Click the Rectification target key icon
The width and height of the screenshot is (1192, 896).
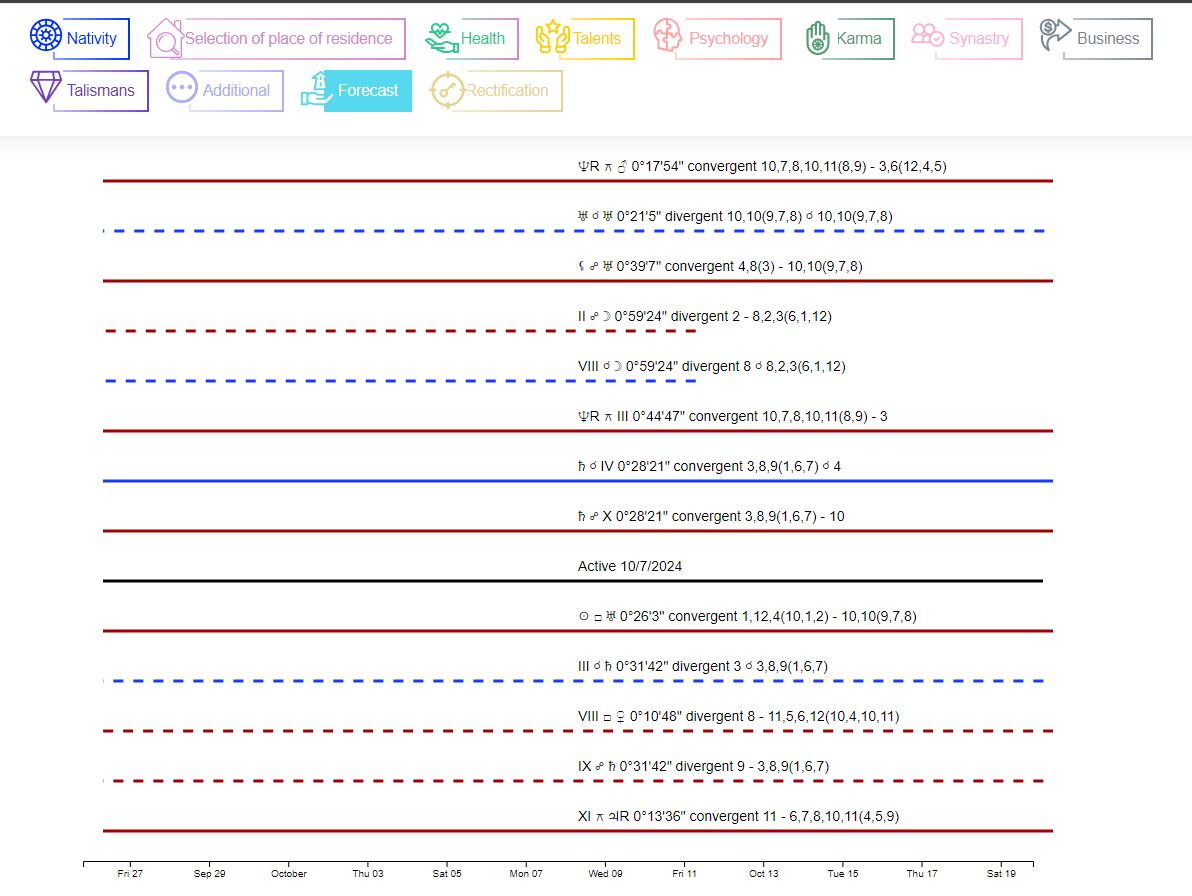coord(446,90)
